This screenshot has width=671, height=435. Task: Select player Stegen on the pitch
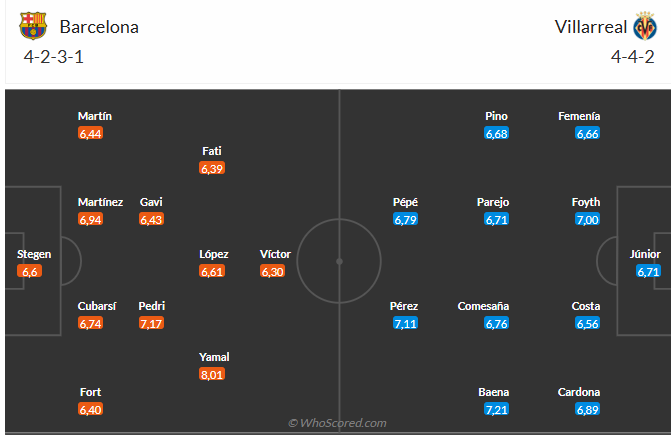coord(30,254)
